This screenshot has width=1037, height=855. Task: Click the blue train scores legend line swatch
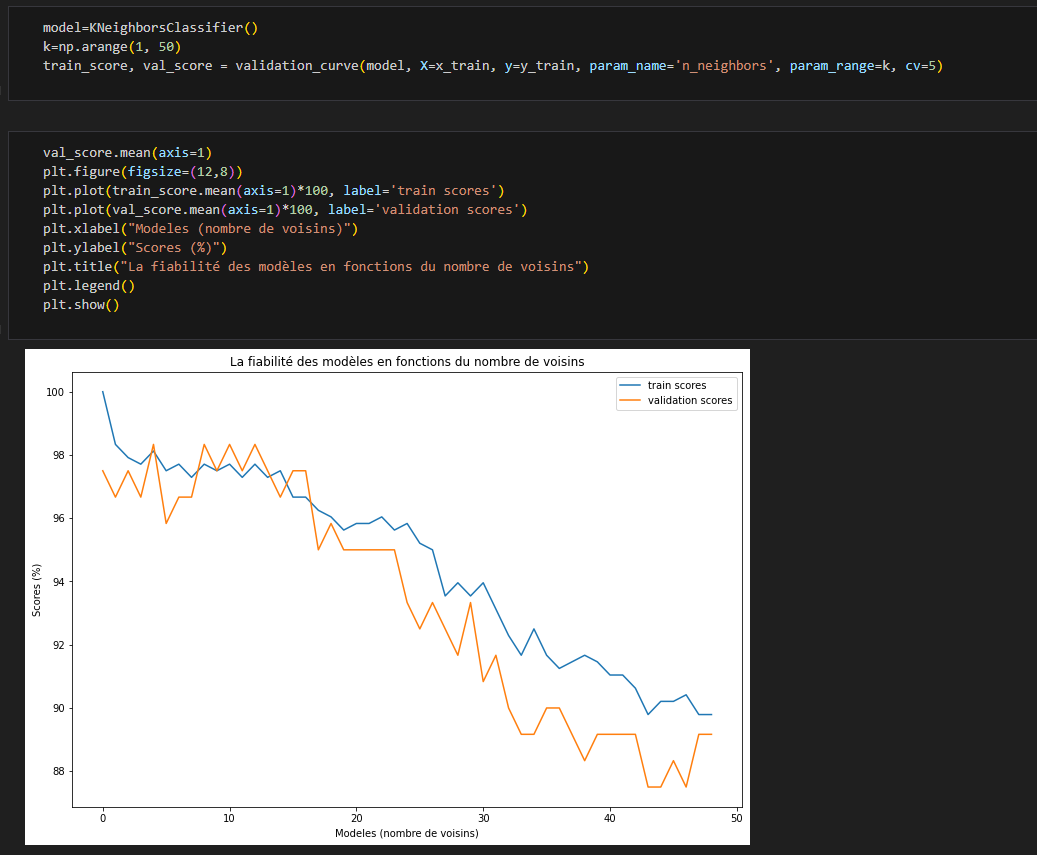630,385
